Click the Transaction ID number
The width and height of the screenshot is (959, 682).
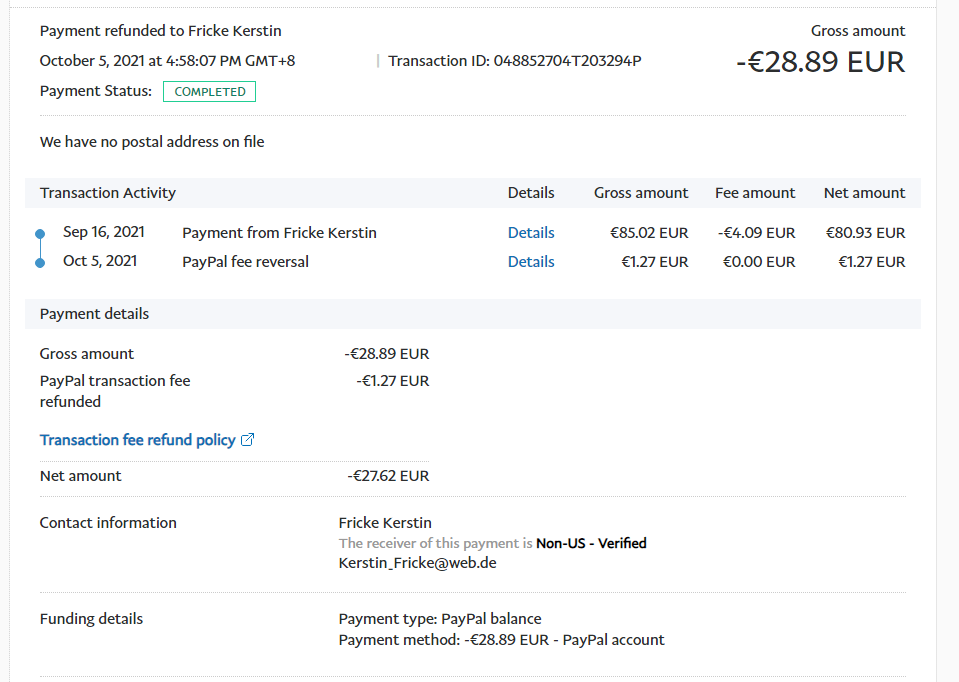click(567, 61)
